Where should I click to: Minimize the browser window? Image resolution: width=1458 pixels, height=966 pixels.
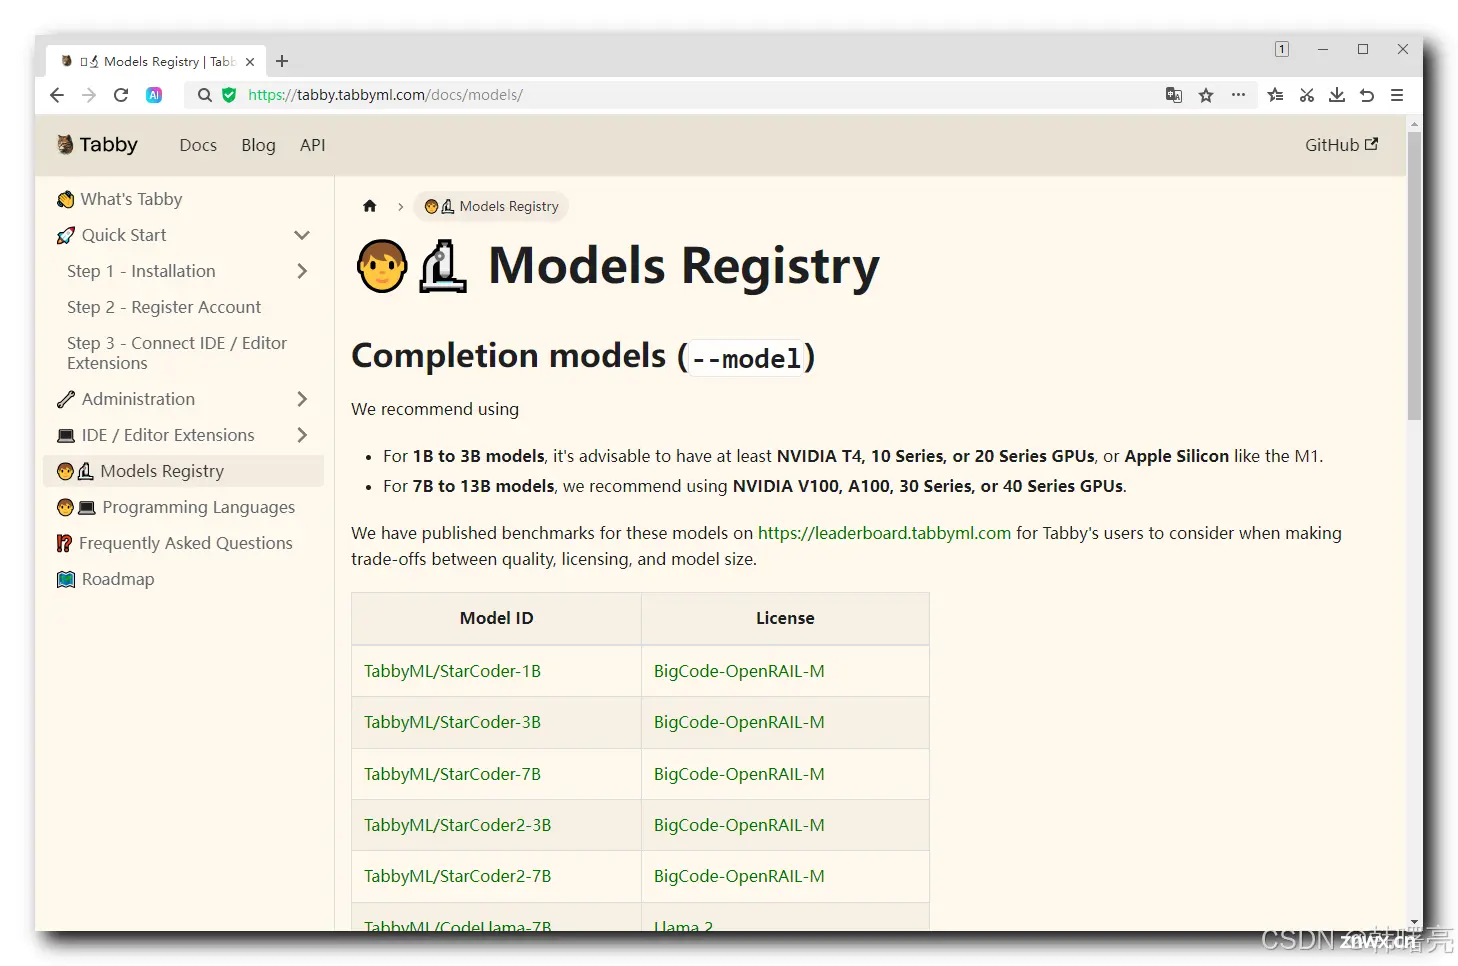click(1323, 49)
